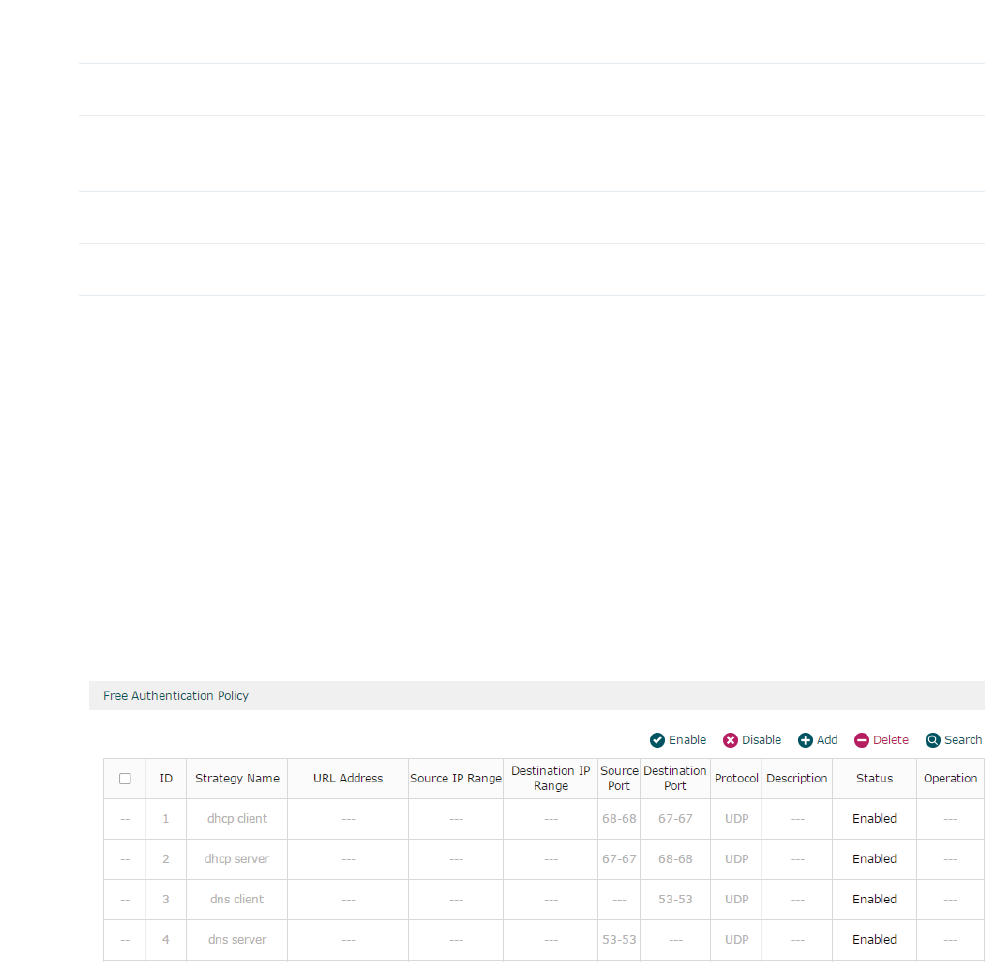Select the 'dns server' strategy name
Image resolution: width=987 pixels, height=962 pixels.
click(237, 939)
